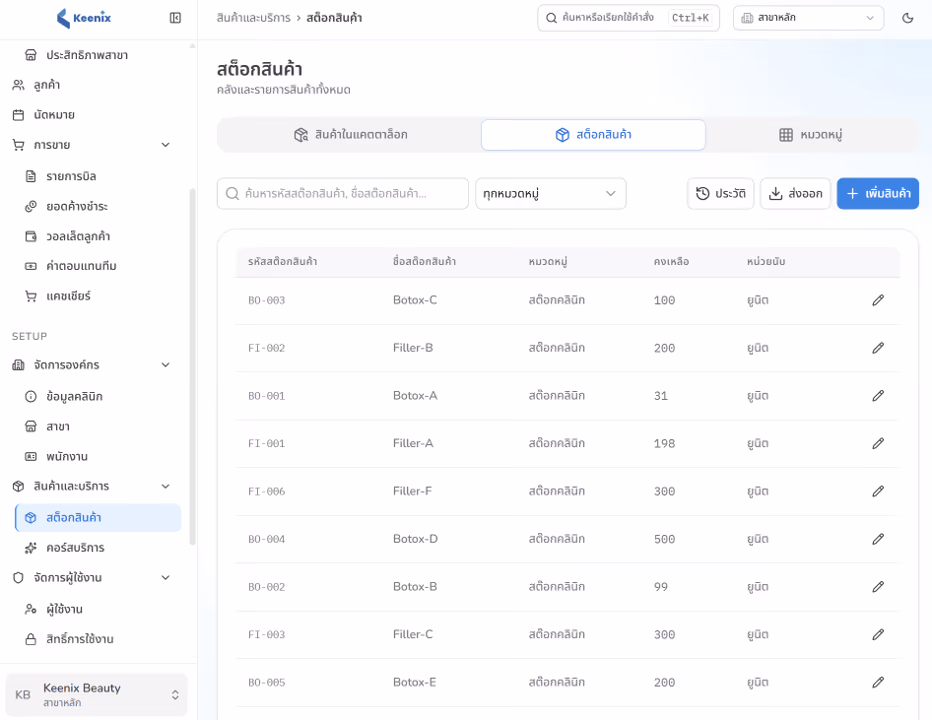Toggle dark mode moon icon
Viewport: 932px width, 720px height.
[x=907, y=18]
